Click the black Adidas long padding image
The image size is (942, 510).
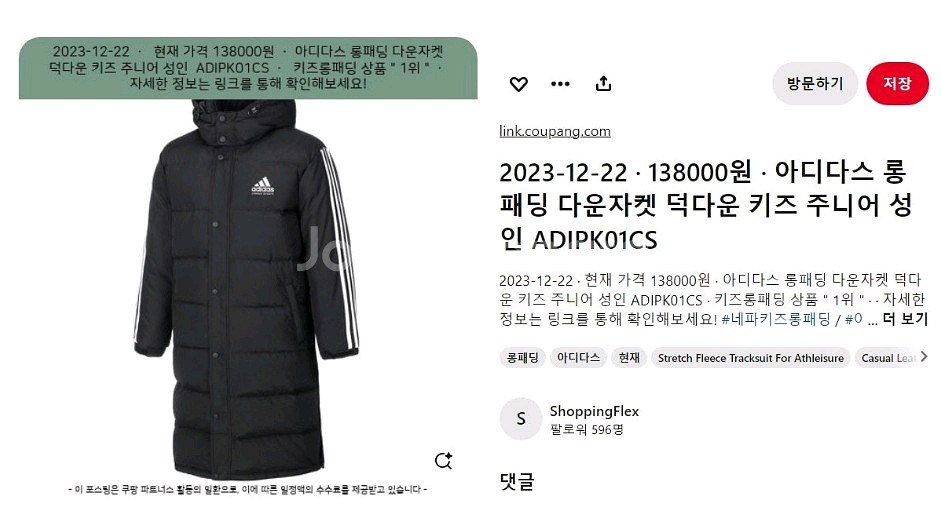(x=247, y=288)
